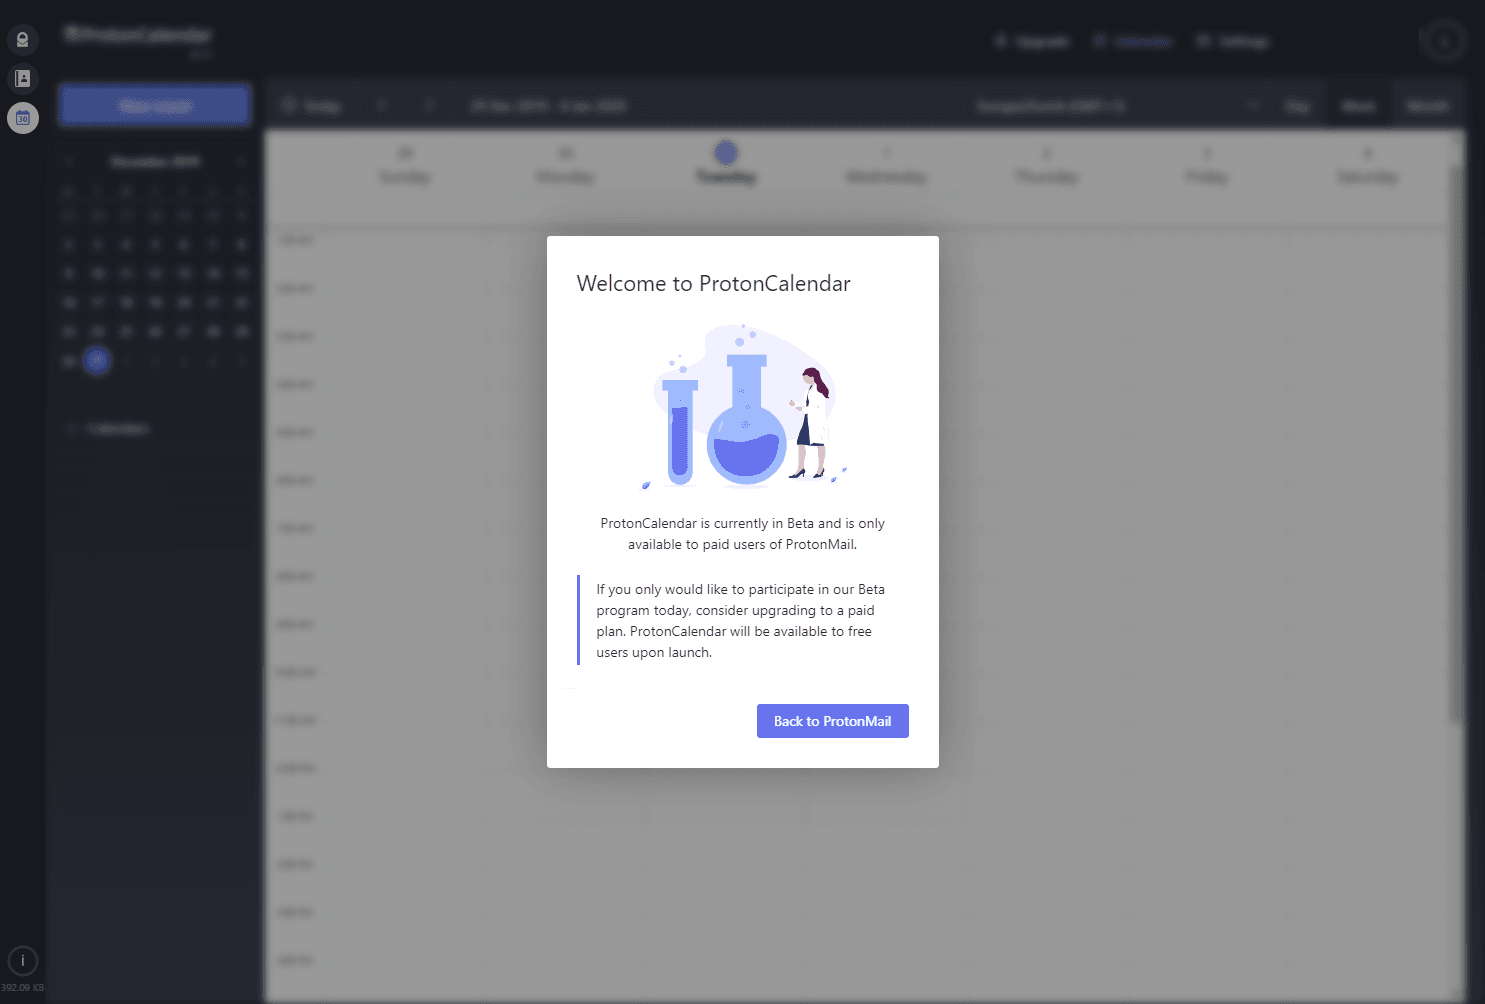Open ProtonContacts from the left sidebar icon

point(22,78)
